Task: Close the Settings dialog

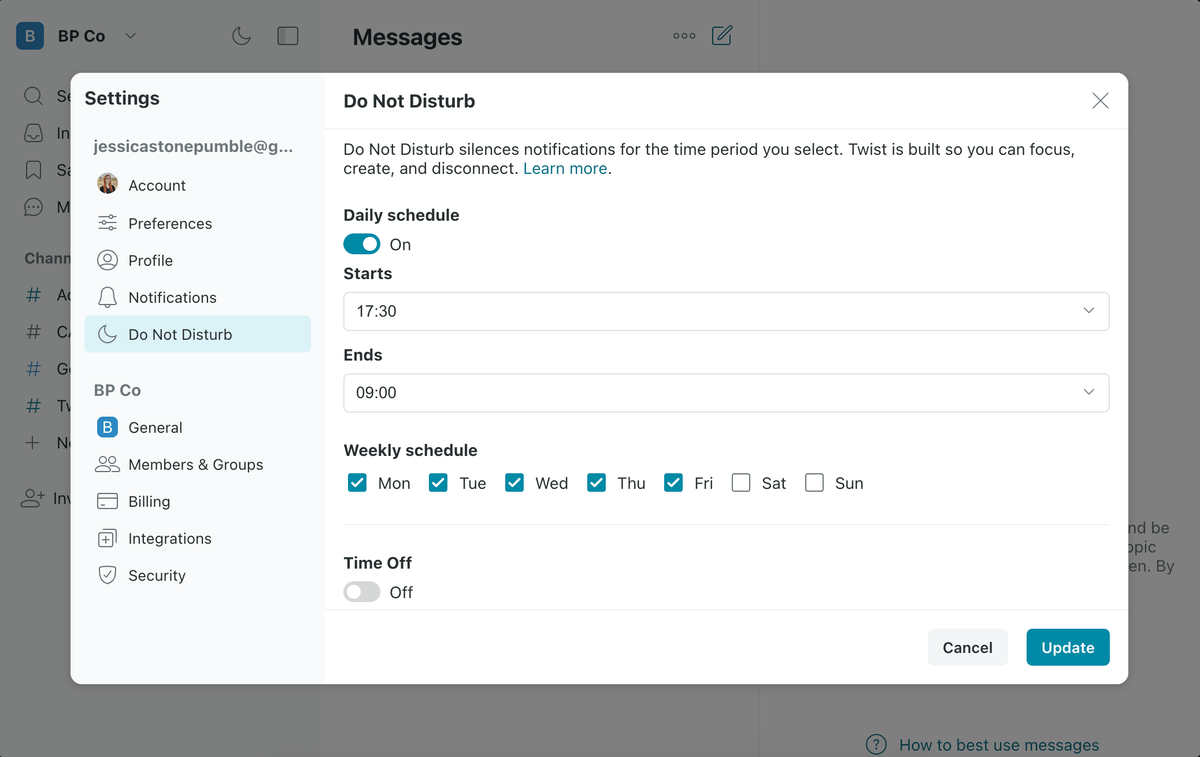Action: click(1100, 100)
